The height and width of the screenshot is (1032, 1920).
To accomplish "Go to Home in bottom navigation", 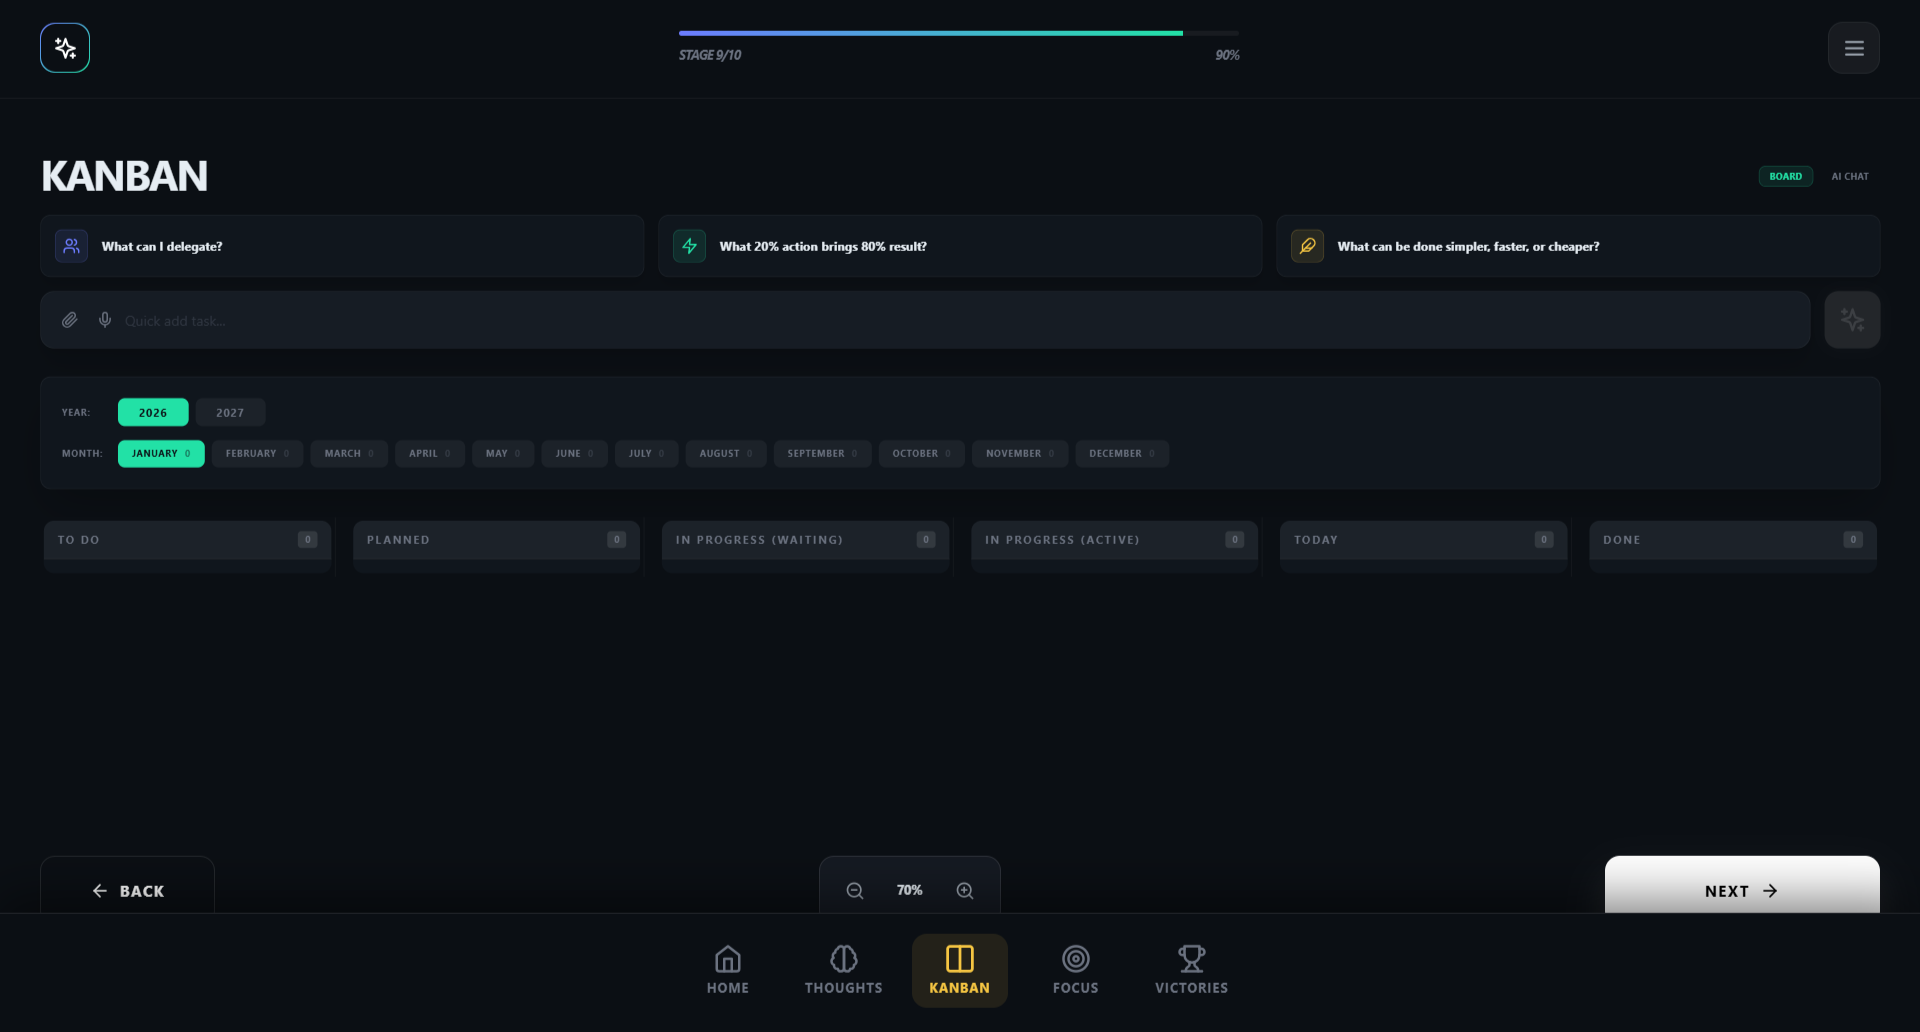I will (x=728, y=970).
